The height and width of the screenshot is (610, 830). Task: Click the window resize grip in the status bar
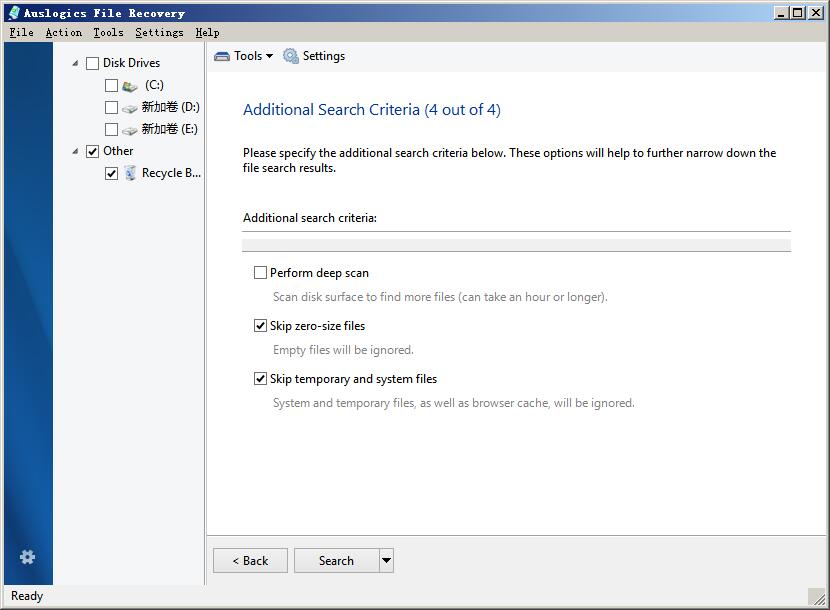(818, 597)
